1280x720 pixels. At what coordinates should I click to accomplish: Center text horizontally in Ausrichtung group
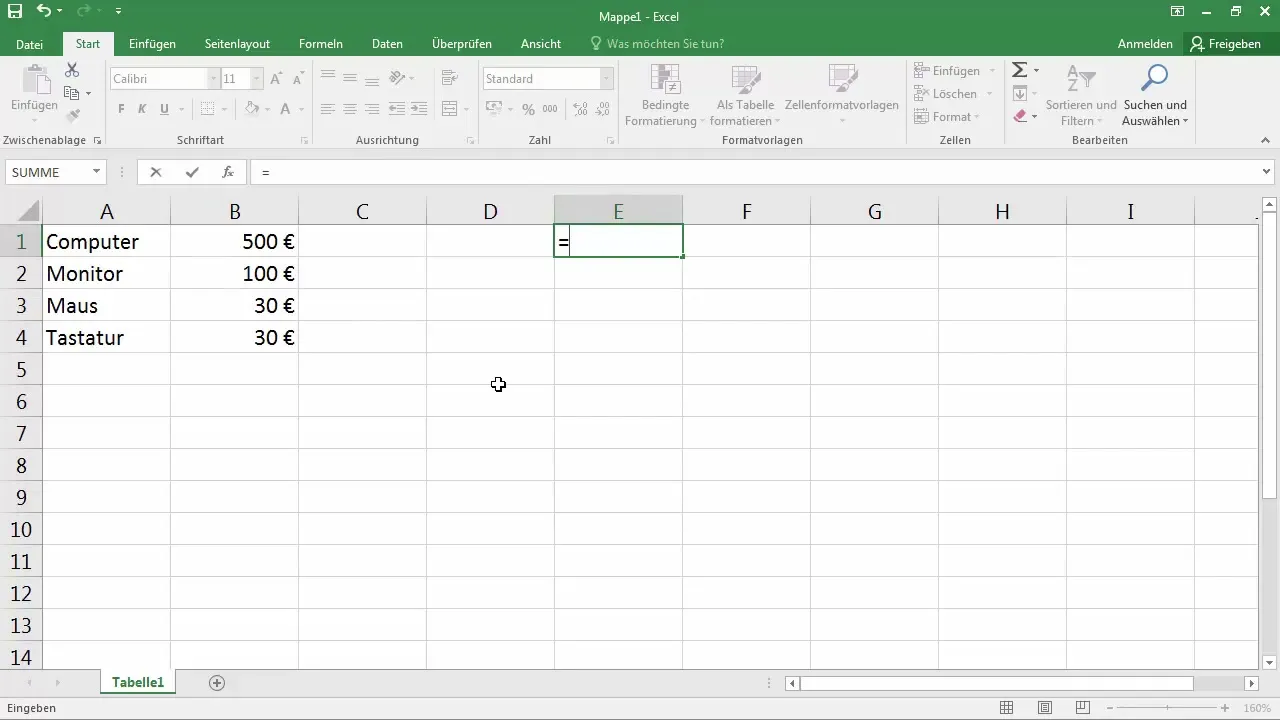tap(350, 109)
